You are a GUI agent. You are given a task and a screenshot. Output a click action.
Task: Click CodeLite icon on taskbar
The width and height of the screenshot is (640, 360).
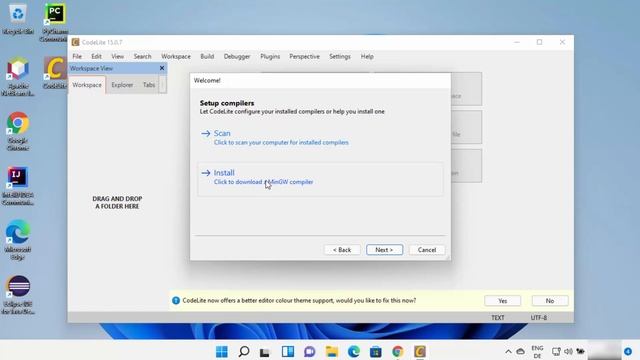[x=420, y=351]
